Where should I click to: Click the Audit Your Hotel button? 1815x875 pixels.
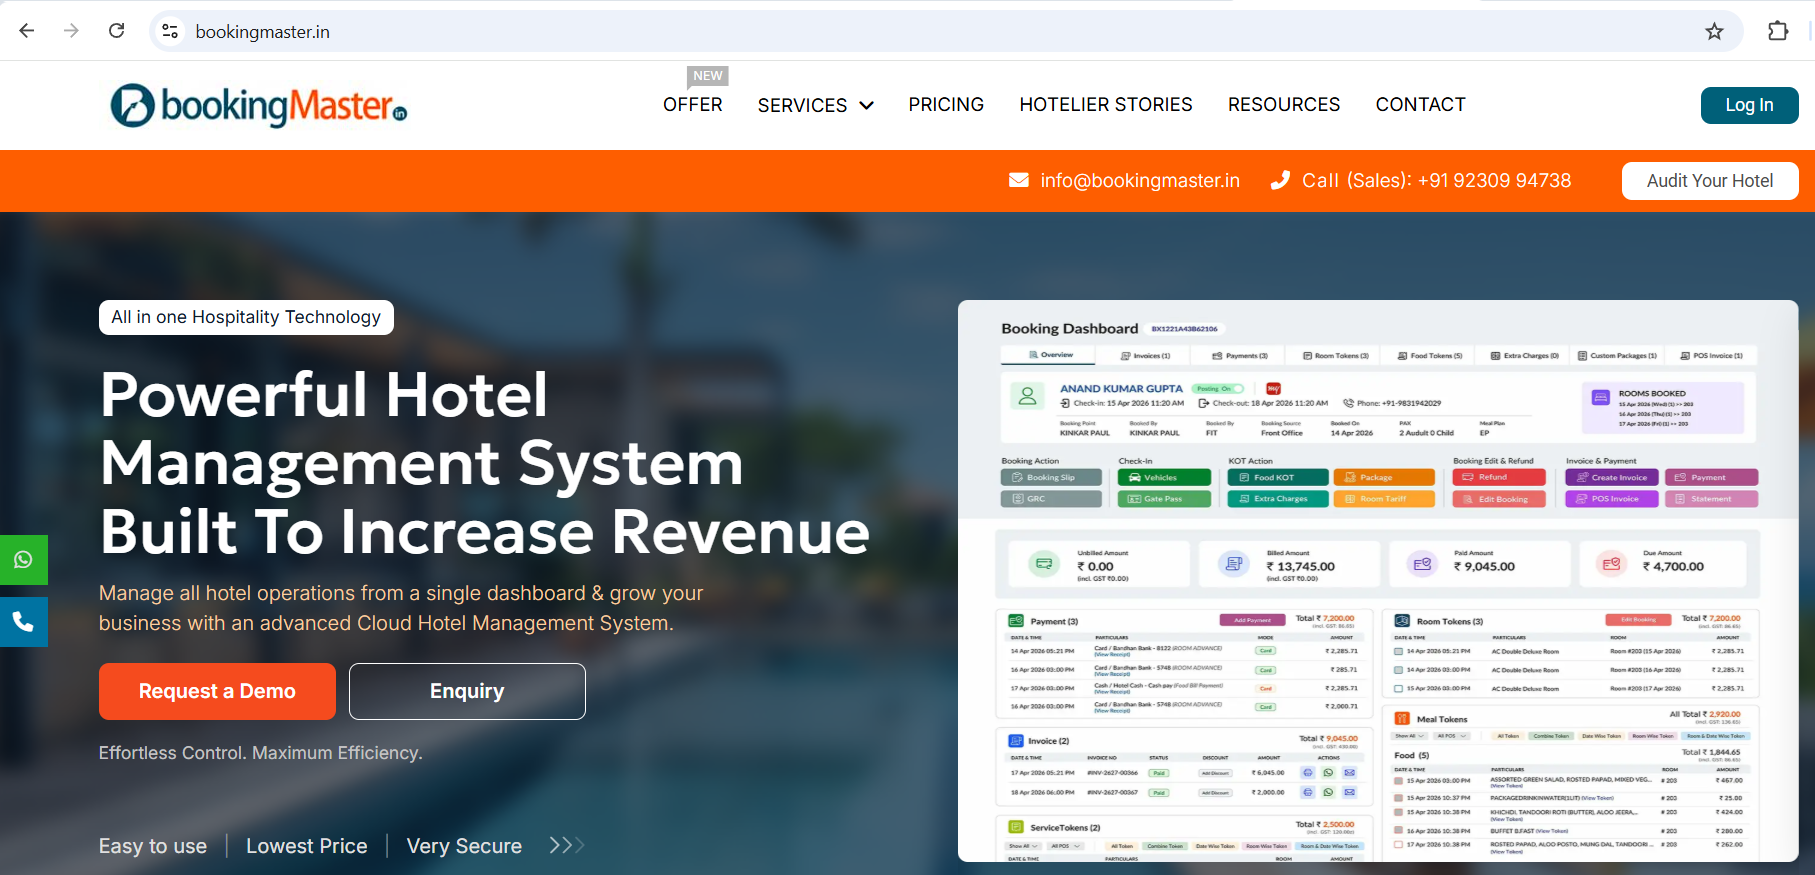point(1710,181)
